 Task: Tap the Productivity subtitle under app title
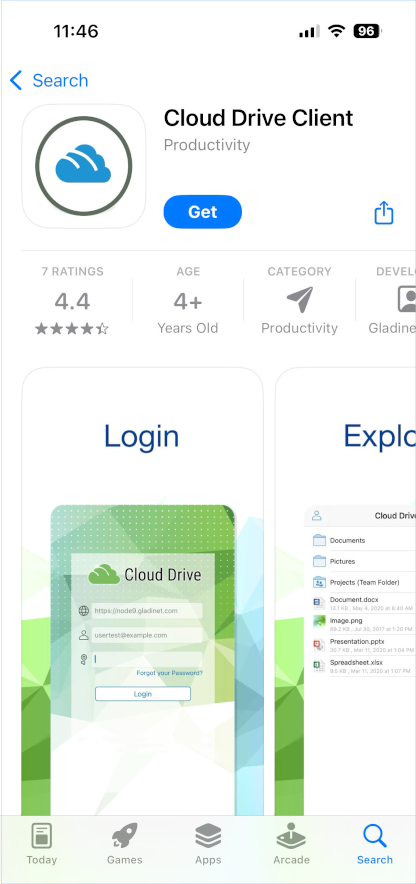pos(207,145)
